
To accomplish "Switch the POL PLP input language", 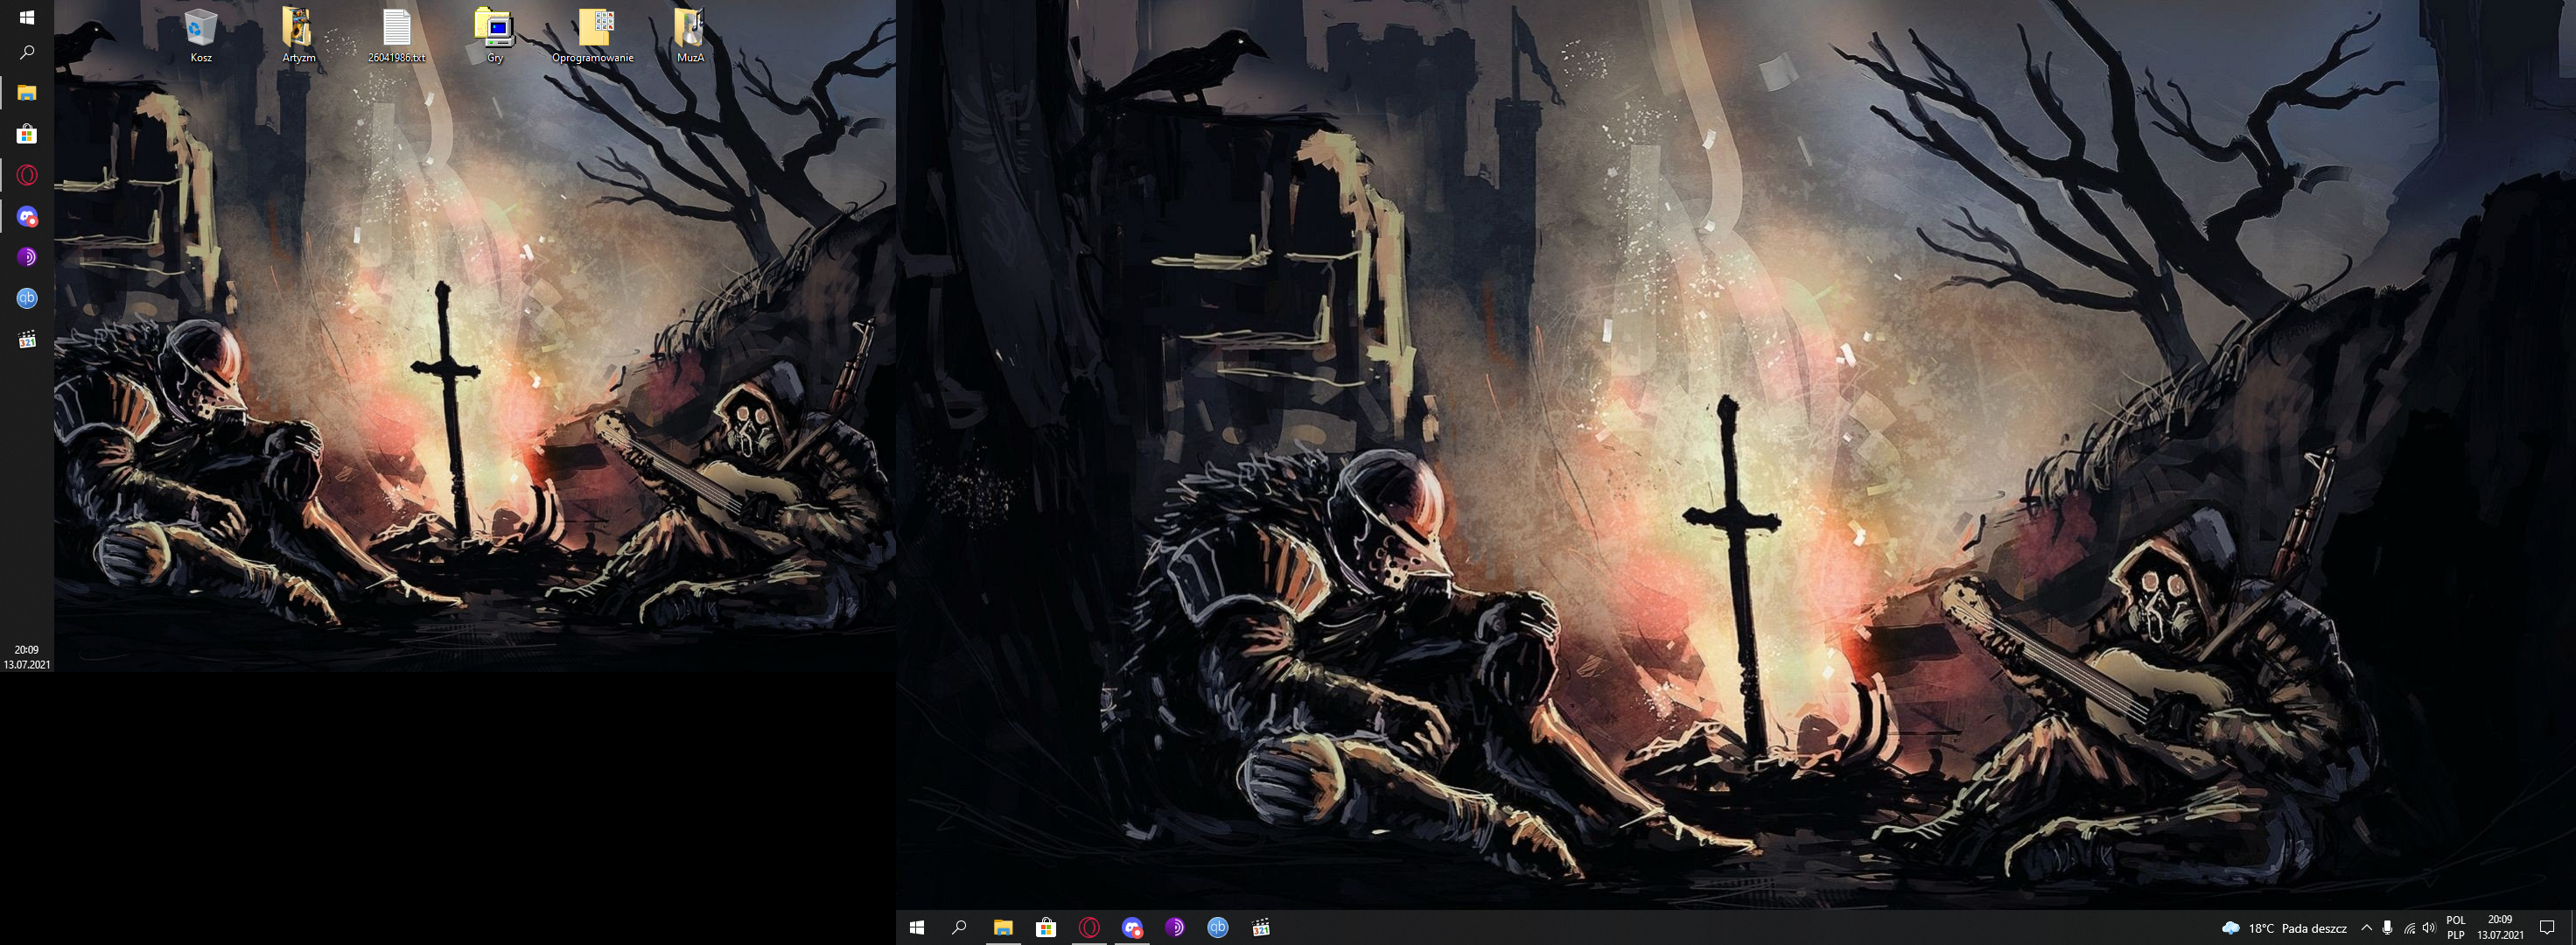I will tap(2455, 927).
